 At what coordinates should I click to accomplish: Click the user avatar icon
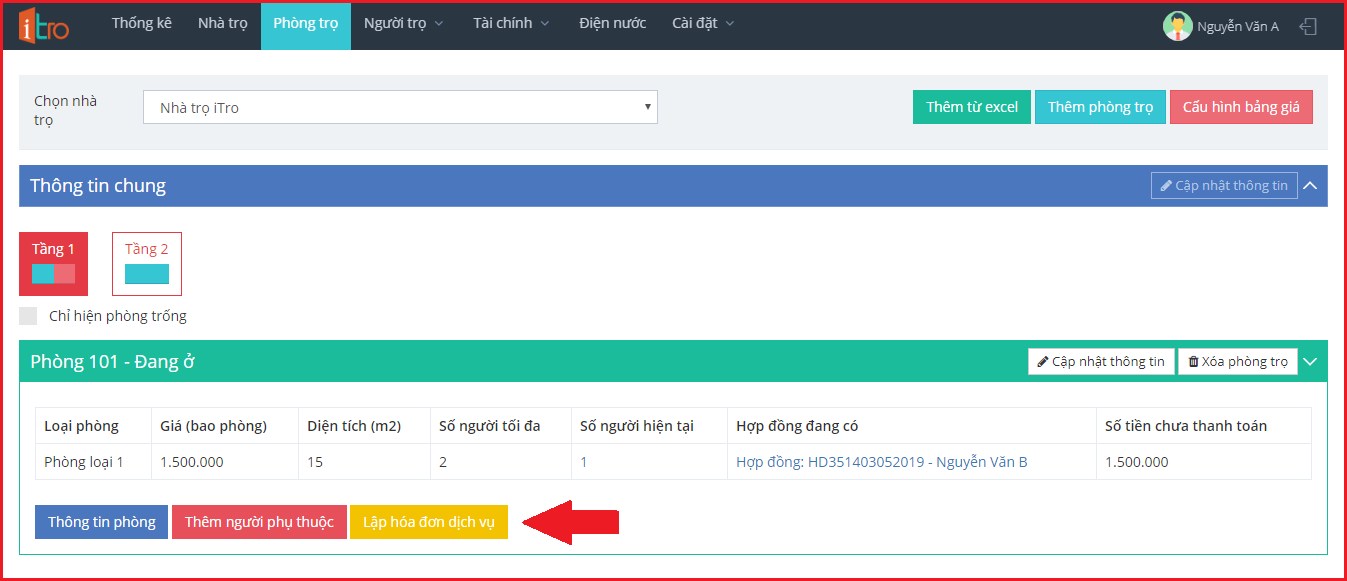click(1177, 26)
